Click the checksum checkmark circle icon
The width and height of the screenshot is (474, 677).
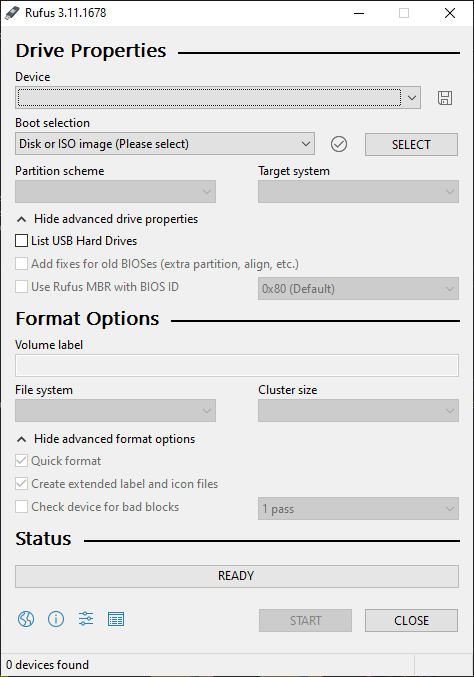tap(339, 144)
